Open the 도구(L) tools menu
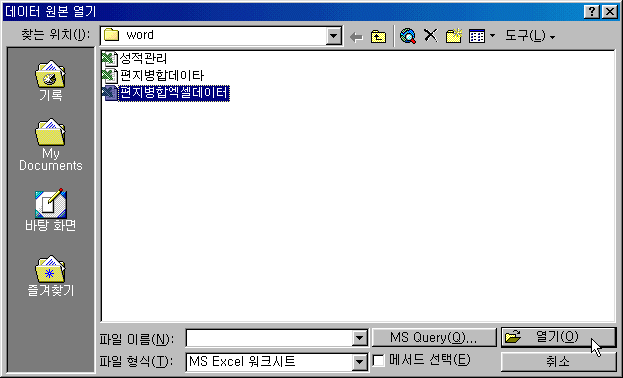The image size is (623, 378). (x=530, y=36)
